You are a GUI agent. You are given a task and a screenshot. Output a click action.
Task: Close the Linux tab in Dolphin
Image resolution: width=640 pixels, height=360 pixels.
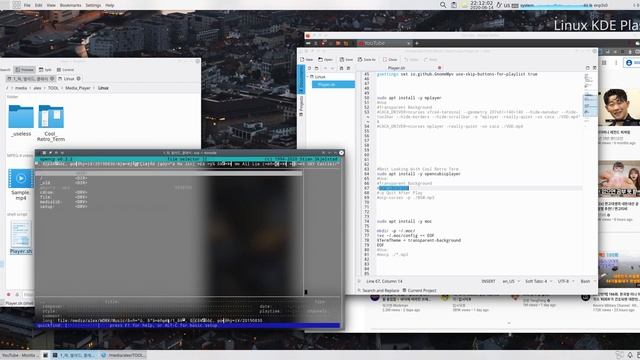coord(79,79)
